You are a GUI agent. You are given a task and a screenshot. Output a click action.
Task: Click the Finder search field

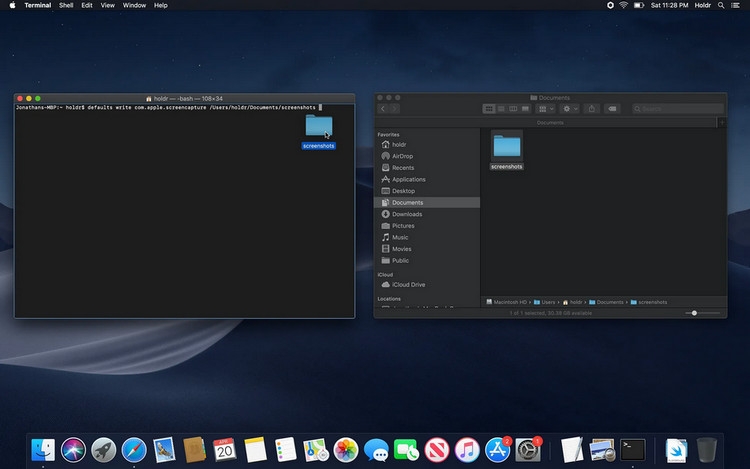point(678,109)
